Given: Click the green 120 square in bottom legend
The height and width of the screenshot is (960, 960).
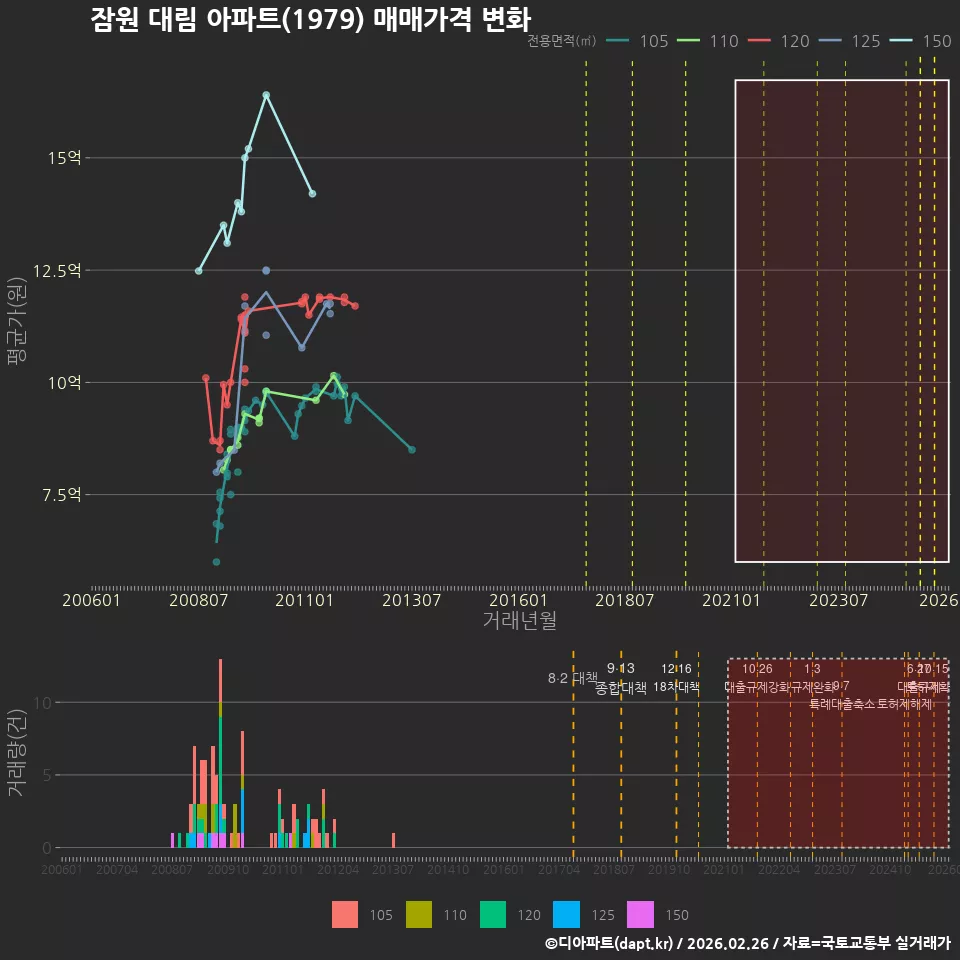Looking at the screenshot, I should pos(493,915).
